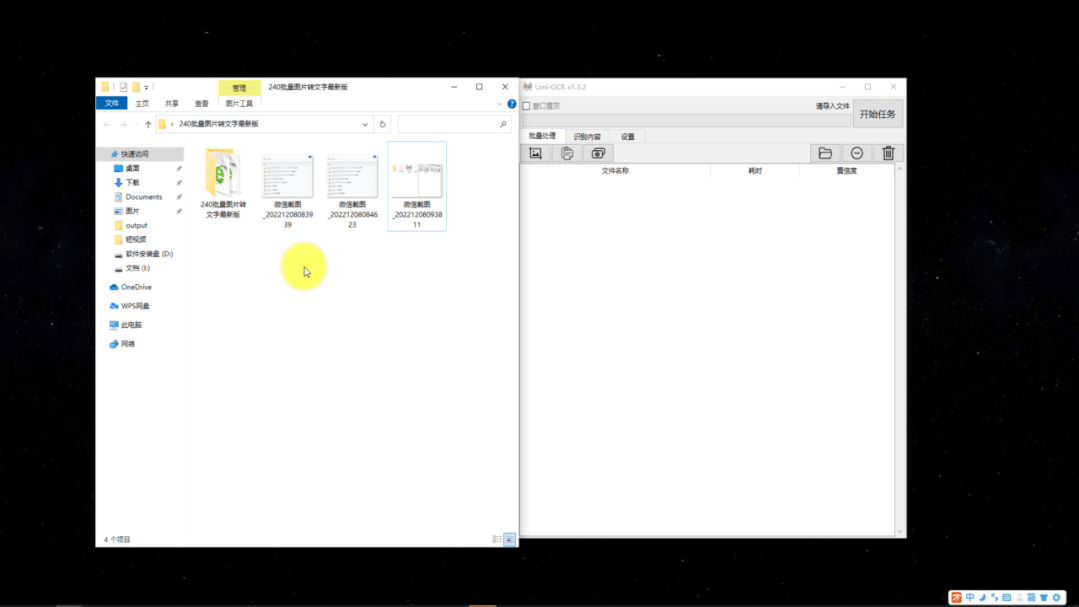Click the circled minus remove icon in Umi-OCR
The height and width of the screenshot is (607, 1079).
[857, 153]
